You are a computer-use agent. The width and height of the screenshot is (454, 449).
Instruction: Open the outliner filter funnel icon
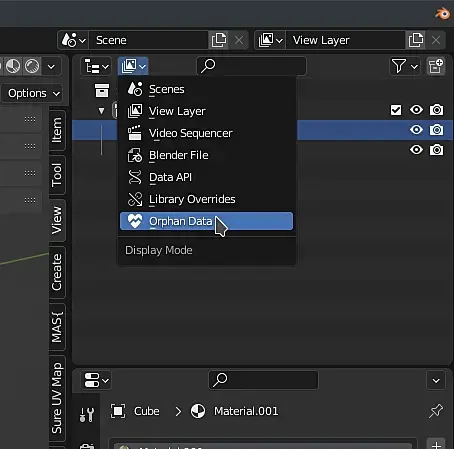(x=404, y=66)
